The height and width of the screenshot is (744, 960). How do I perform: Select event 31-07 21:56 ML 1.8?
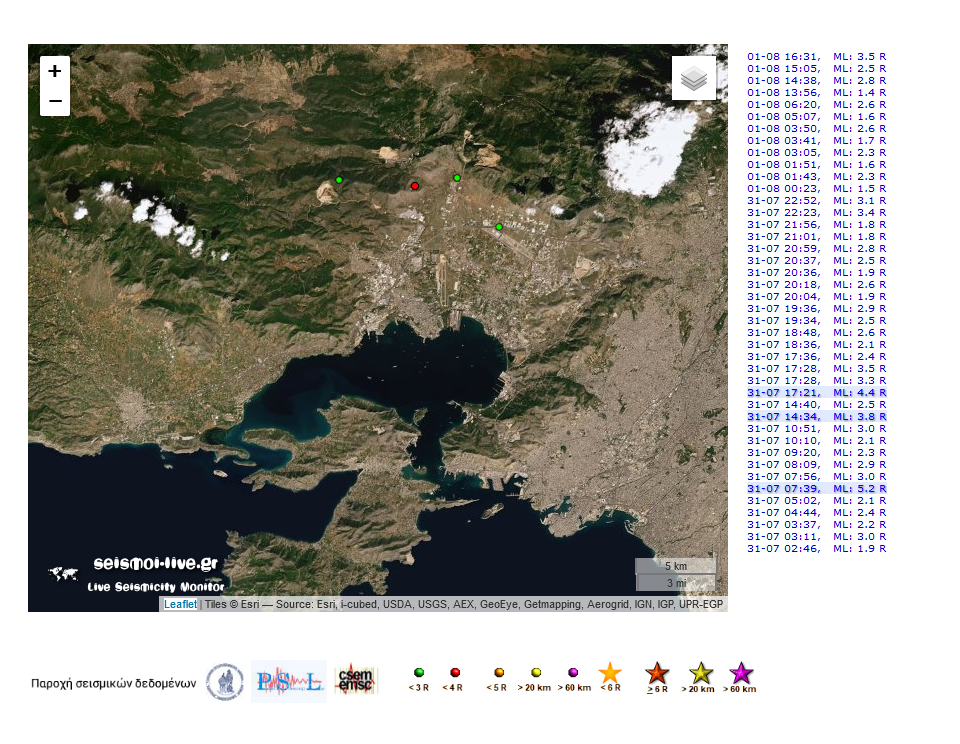coord(817,225)
